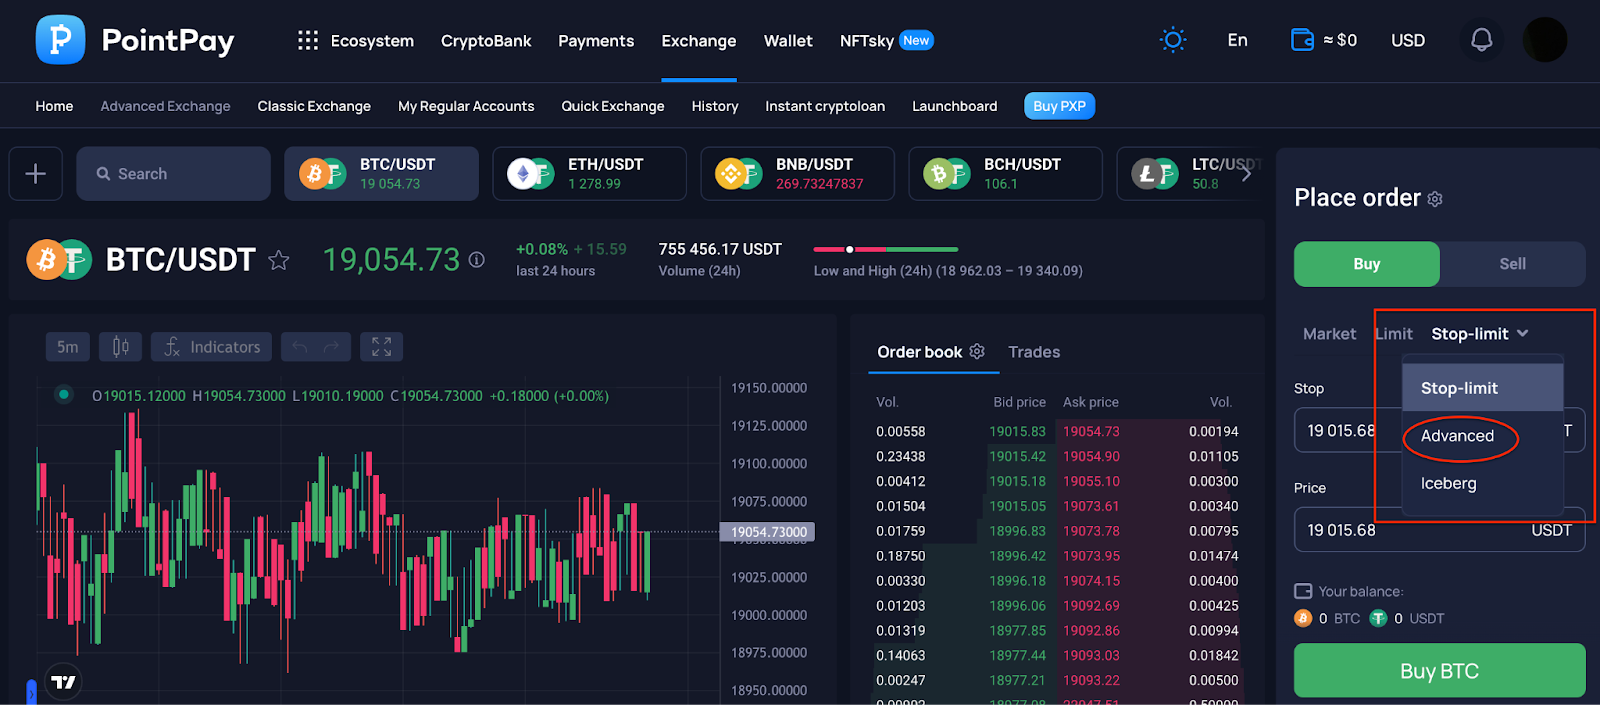The width and height of the screenshot is (1600, 705).
Task: Switch to the Trades tab
Action: tap(1034, 352)
